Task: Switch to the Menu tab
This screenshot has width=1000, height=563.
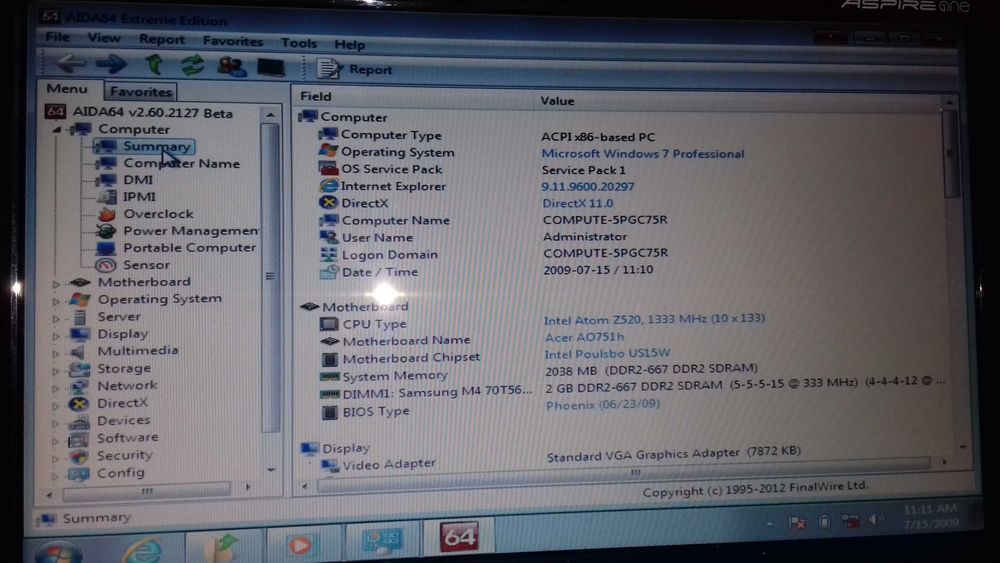Action: pyautogui.click(x=67, y=89)
